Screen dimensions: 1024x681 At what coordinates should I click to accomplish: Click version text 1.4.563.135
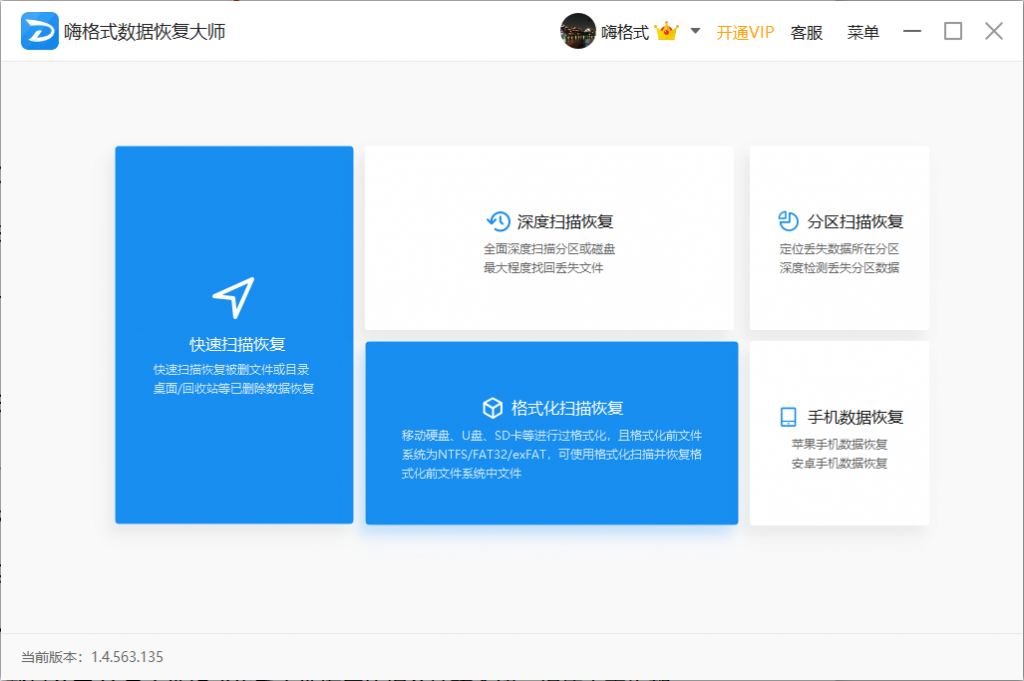tap(127, 657)
